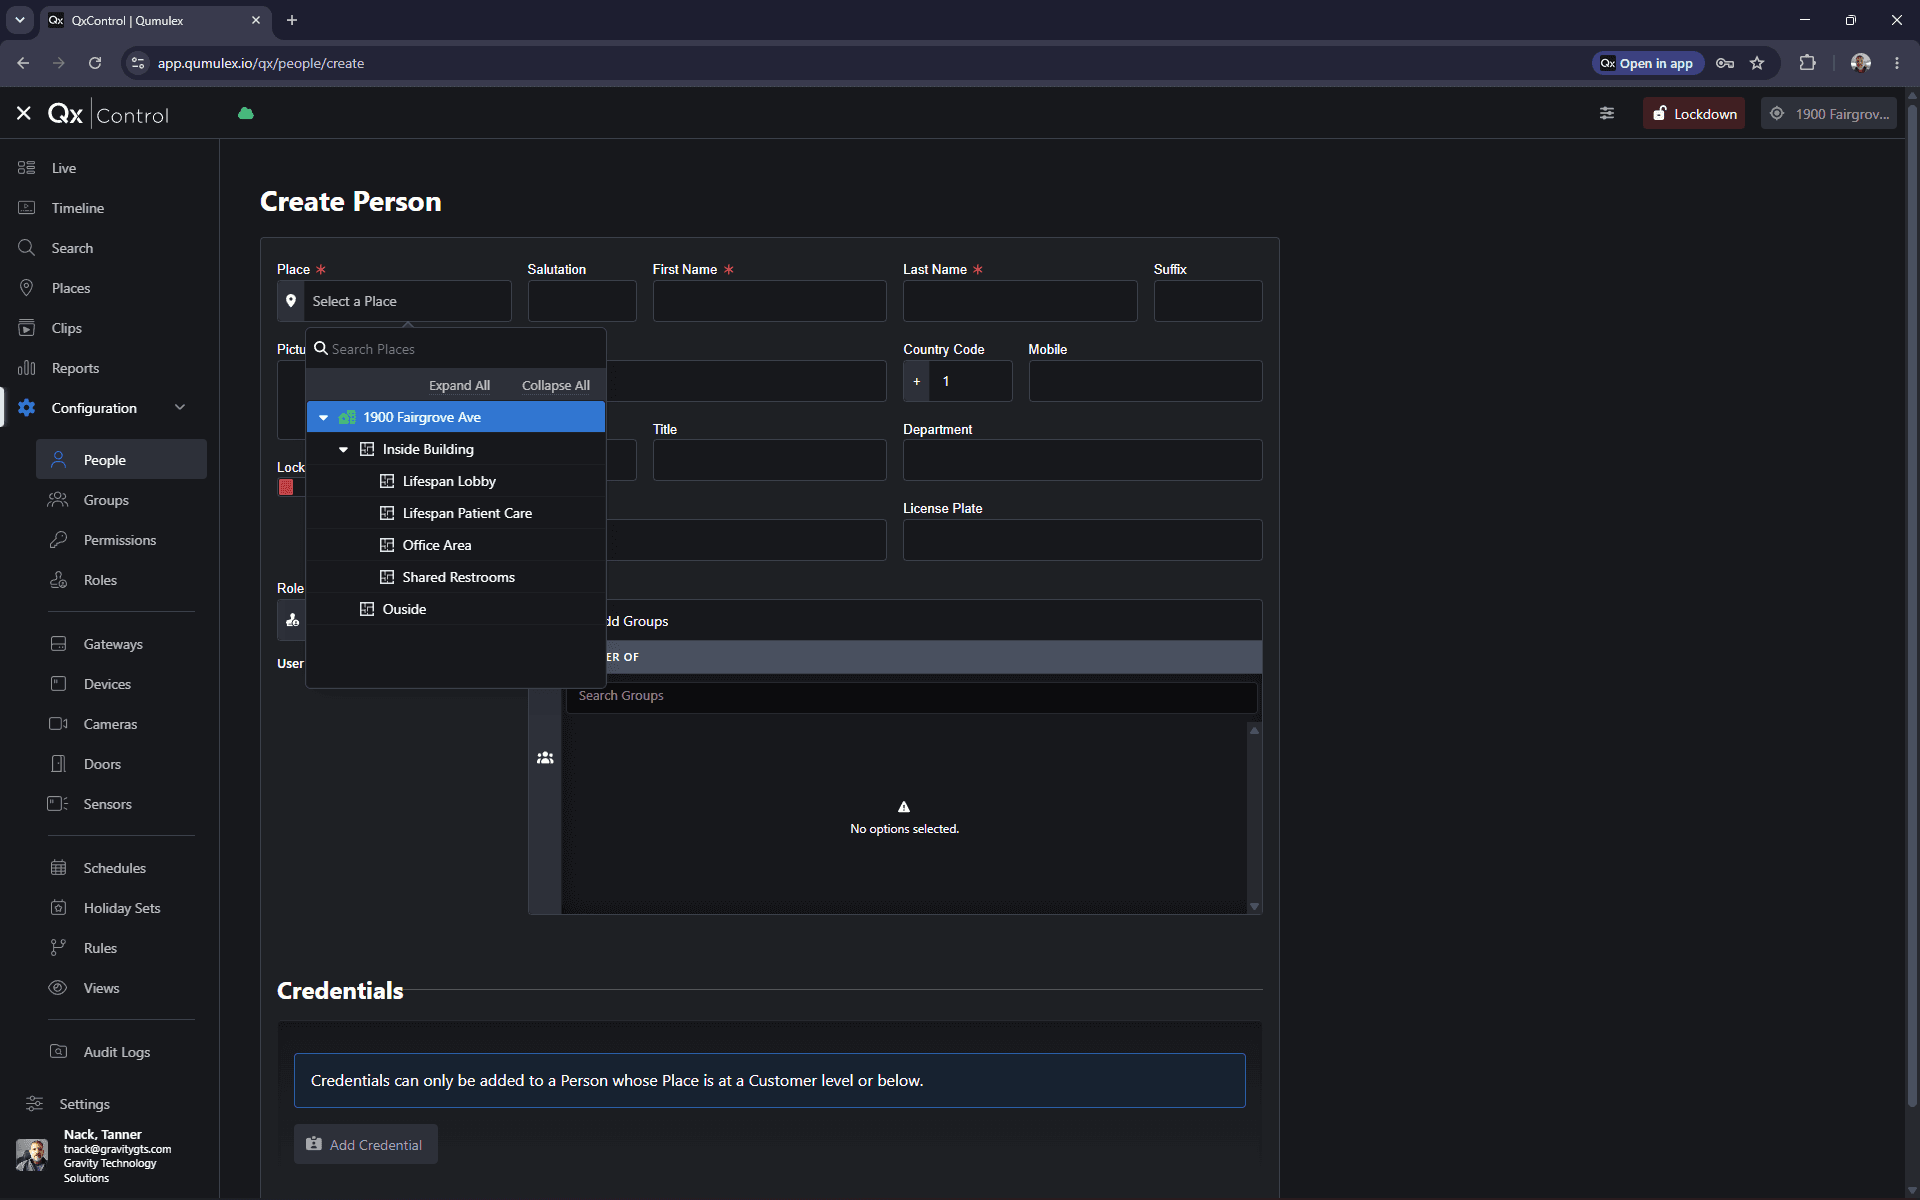
Task: Click the Select a Place dropdown
Action: [x=394, y=301]
